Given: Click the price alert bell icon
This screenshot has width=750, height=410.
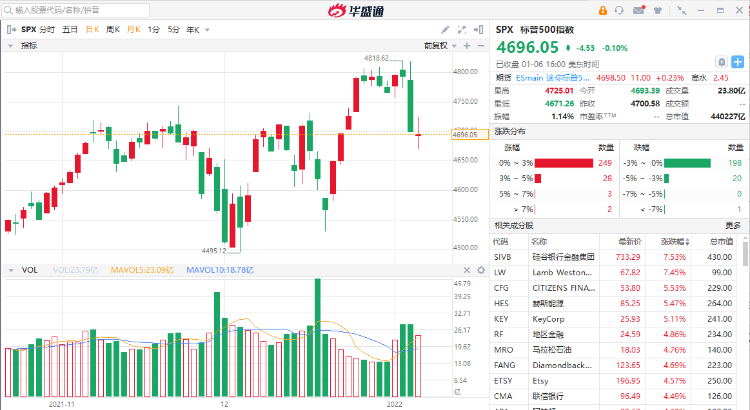Looking at the screenshot, I should tap(721, 62).
